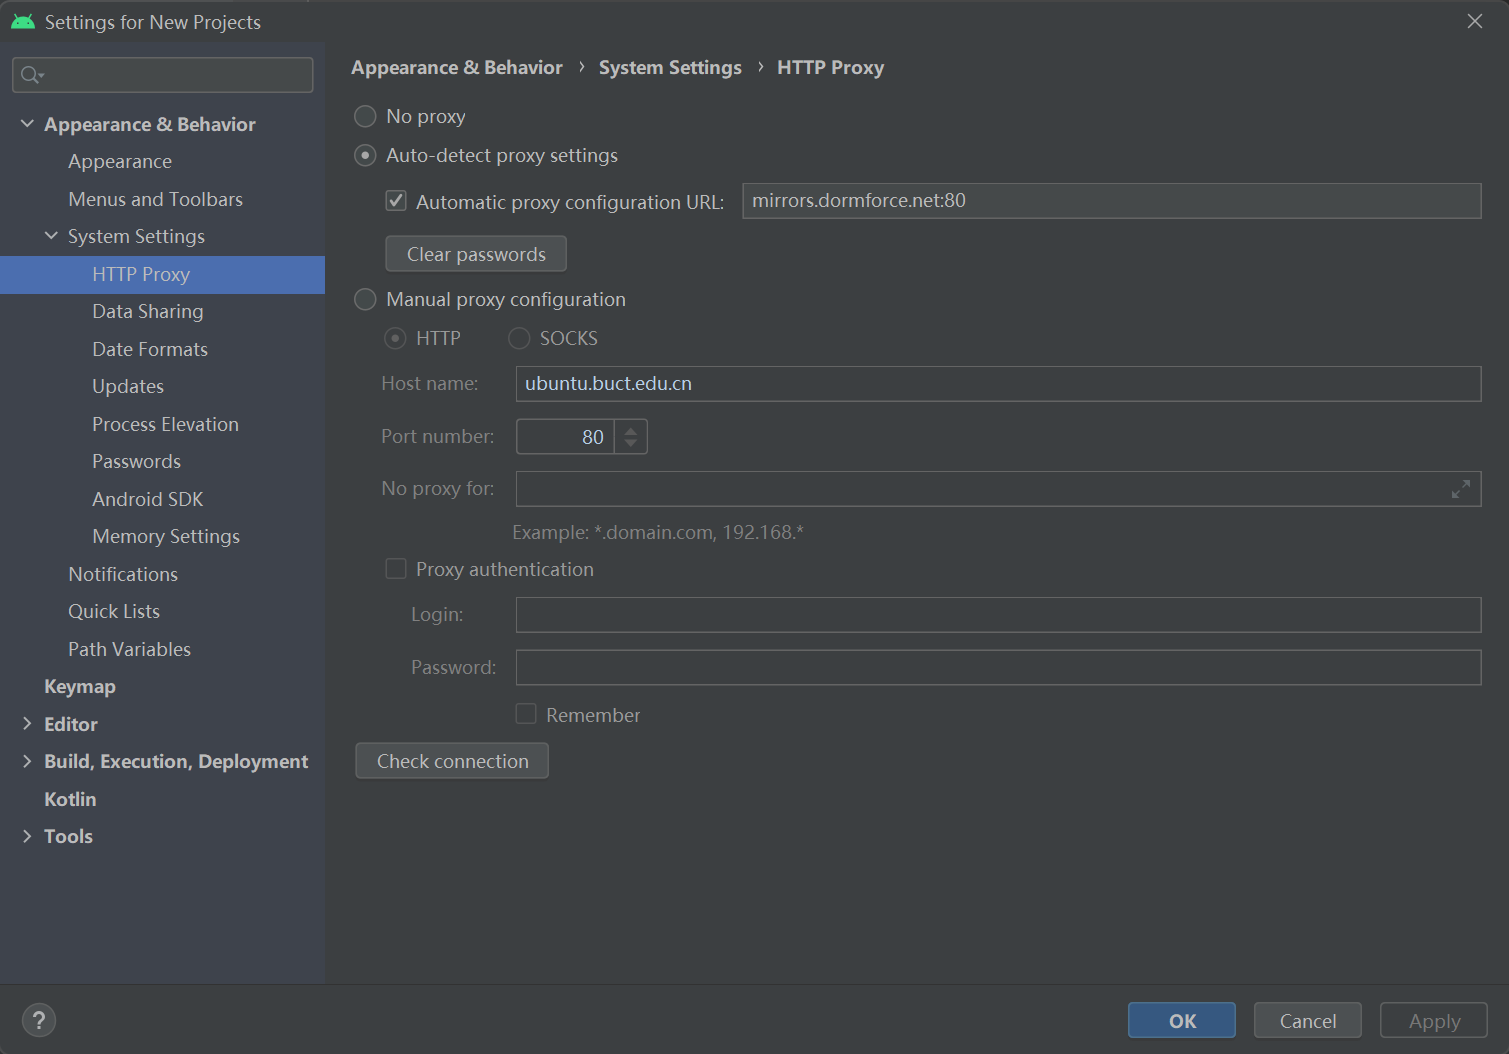This screenshot has height=1054, width=1509.
Task: Select the Data Sharing settings page
Action: [x=148, y=311]
